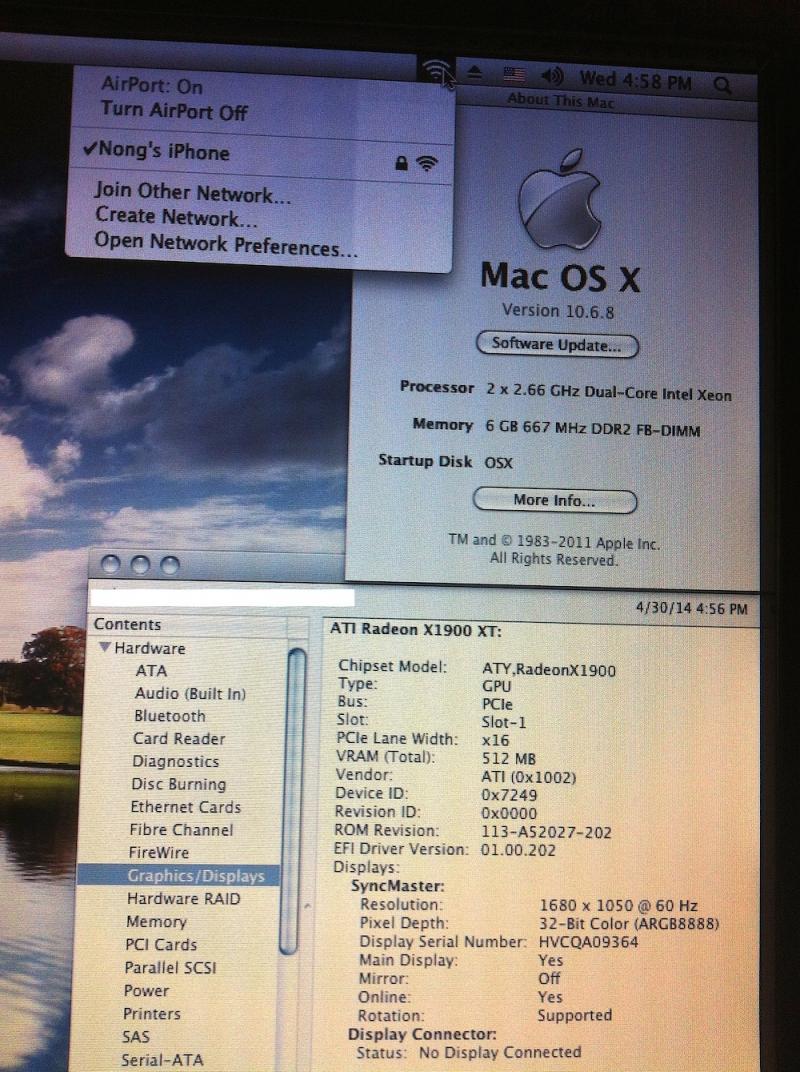This screenshot has height=1072, width=800.
Task: Click the Contents list scrollbar thumb
Action: click(x=295, y=800)
